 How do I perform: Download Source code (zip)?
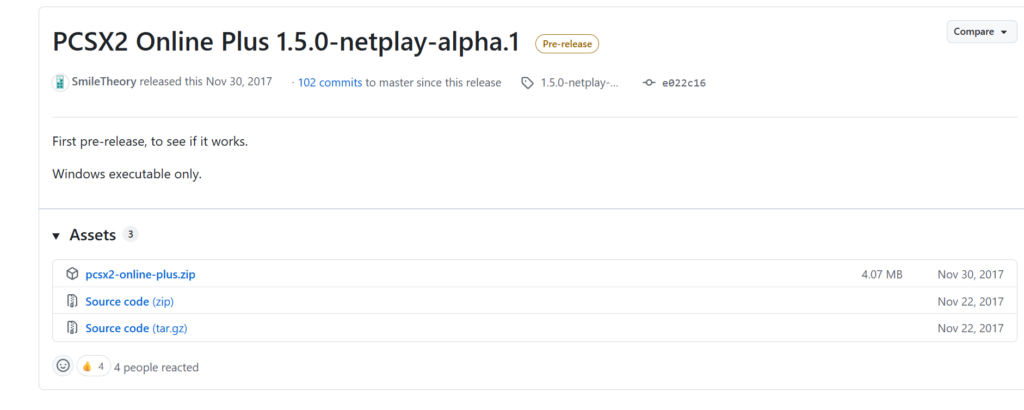[x=132, y=301]
